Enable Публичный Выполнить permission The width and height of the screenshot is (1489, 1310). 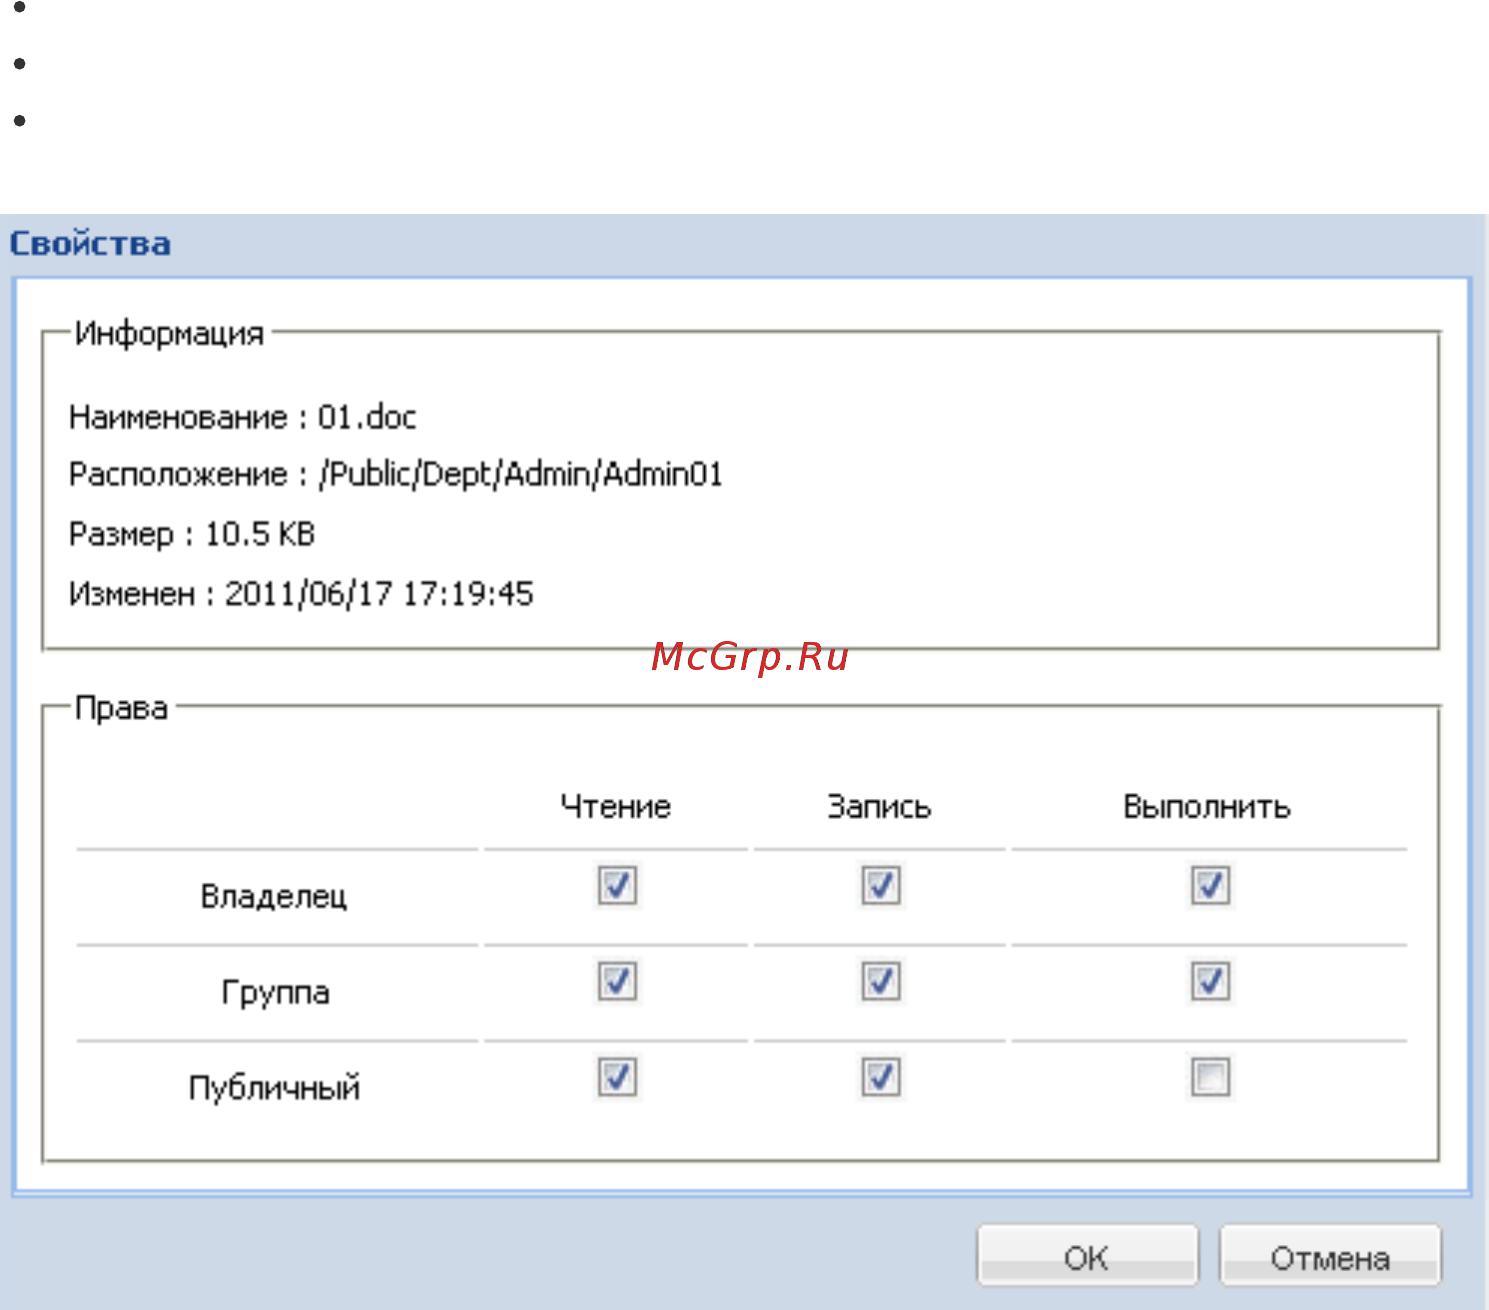click(1210, 1077)
